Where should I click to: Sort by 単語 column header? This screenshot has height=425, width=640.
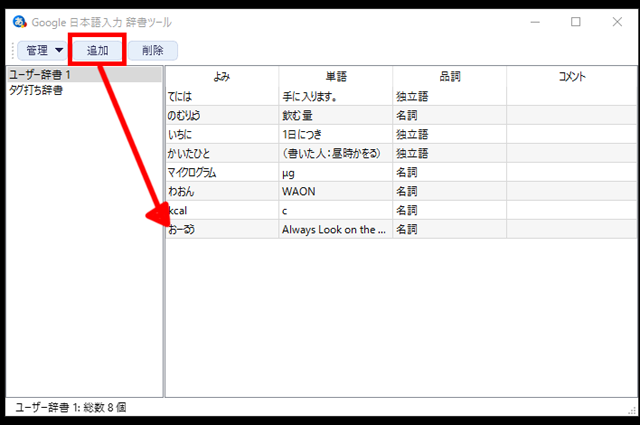[x=336, y=76]
